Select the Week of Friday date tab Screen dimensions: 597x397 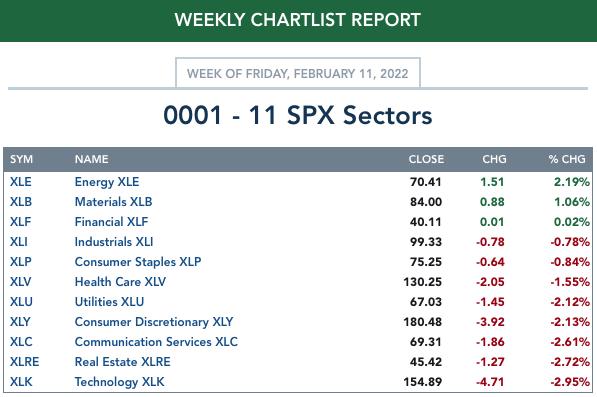(298, 73)
